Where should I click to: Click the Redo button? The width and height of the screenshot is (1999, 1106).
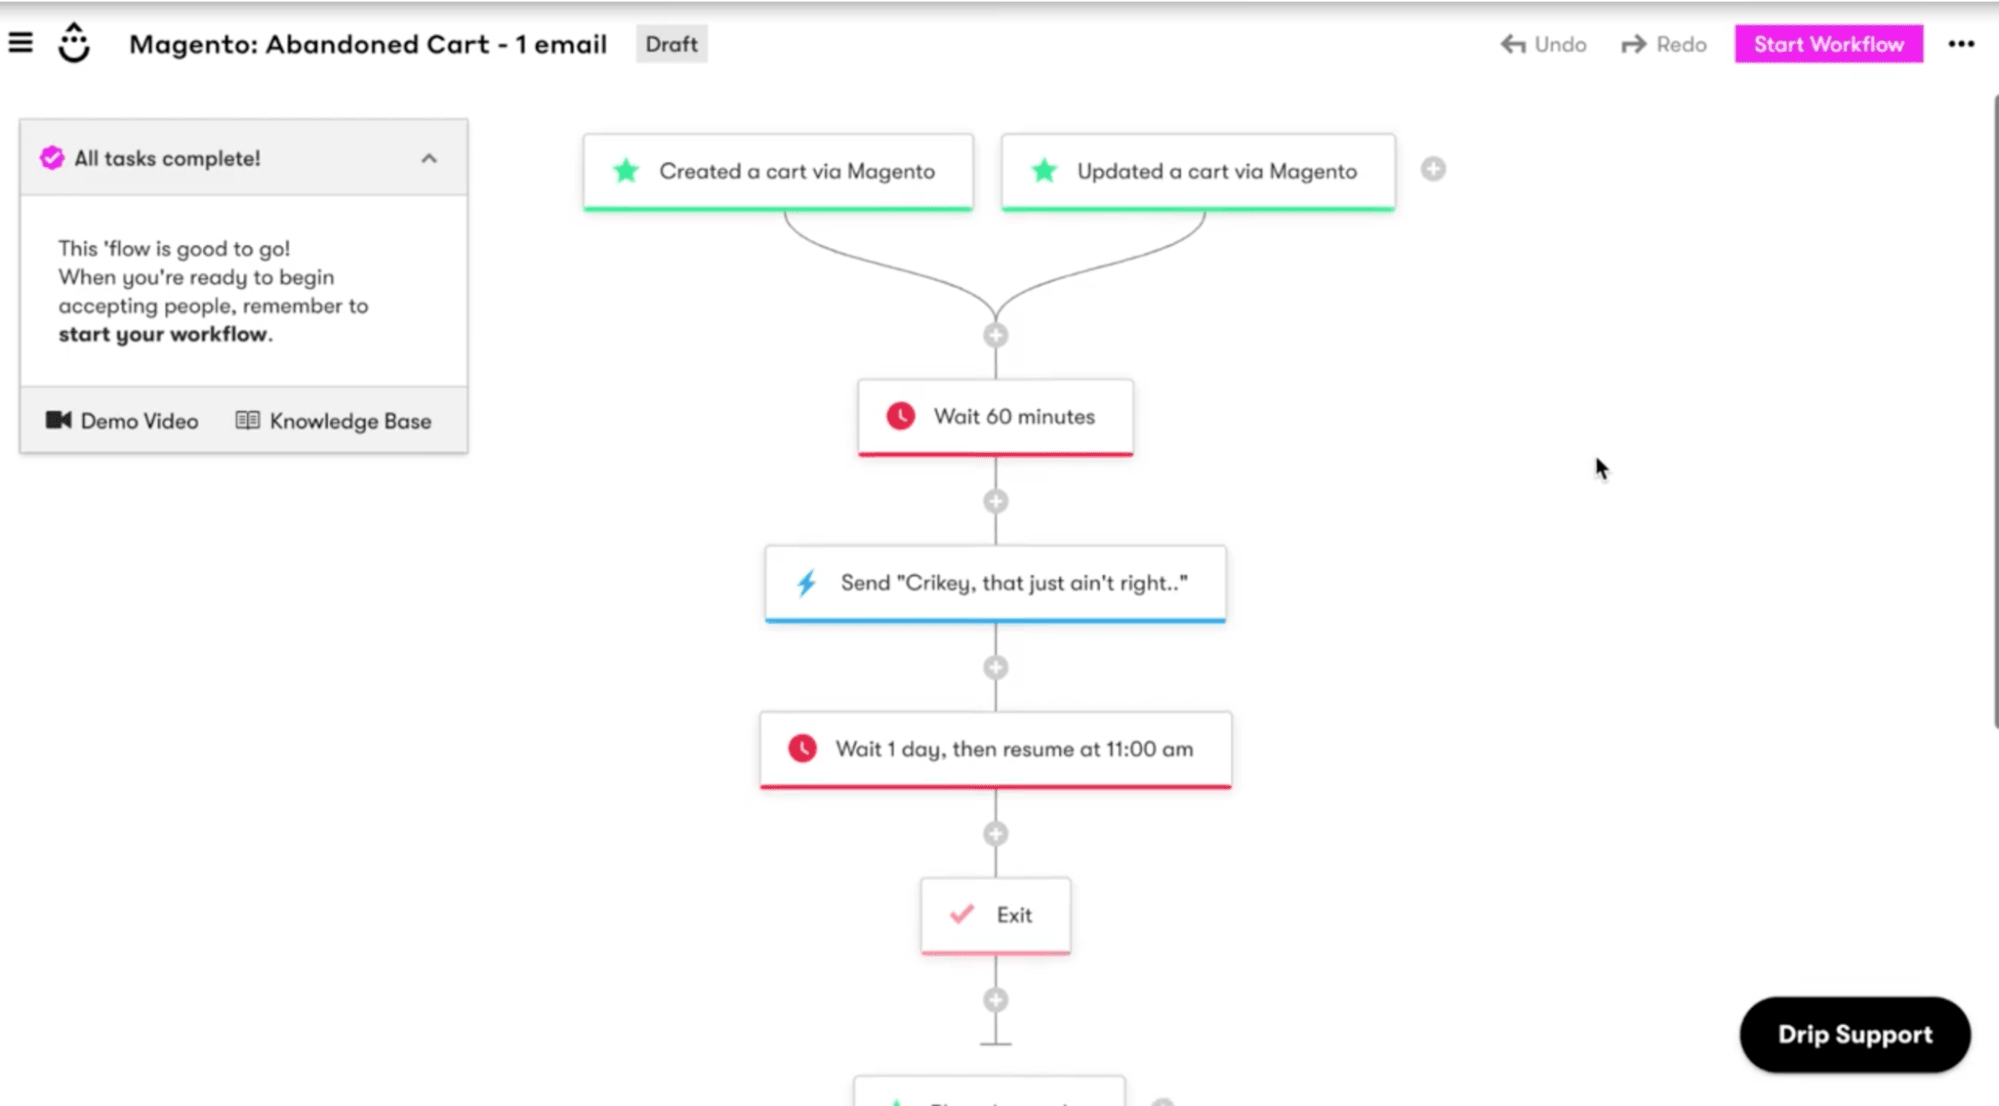coord(1664,44)
